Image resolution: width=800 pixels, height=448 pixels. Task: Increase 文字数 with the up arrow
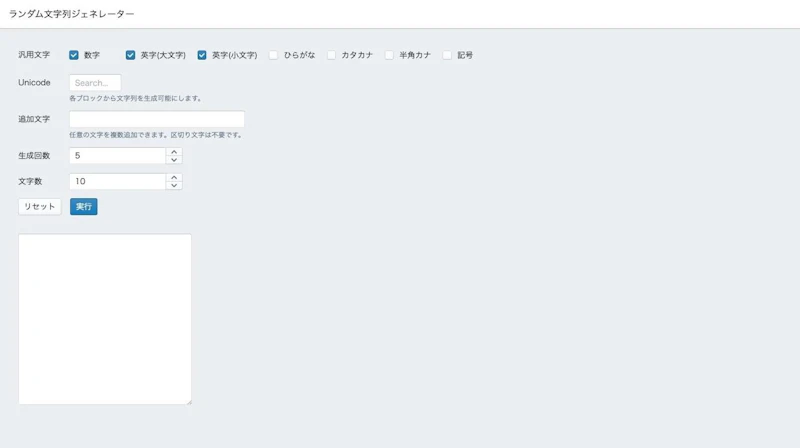pyautogui.click(x=174, y=178)
